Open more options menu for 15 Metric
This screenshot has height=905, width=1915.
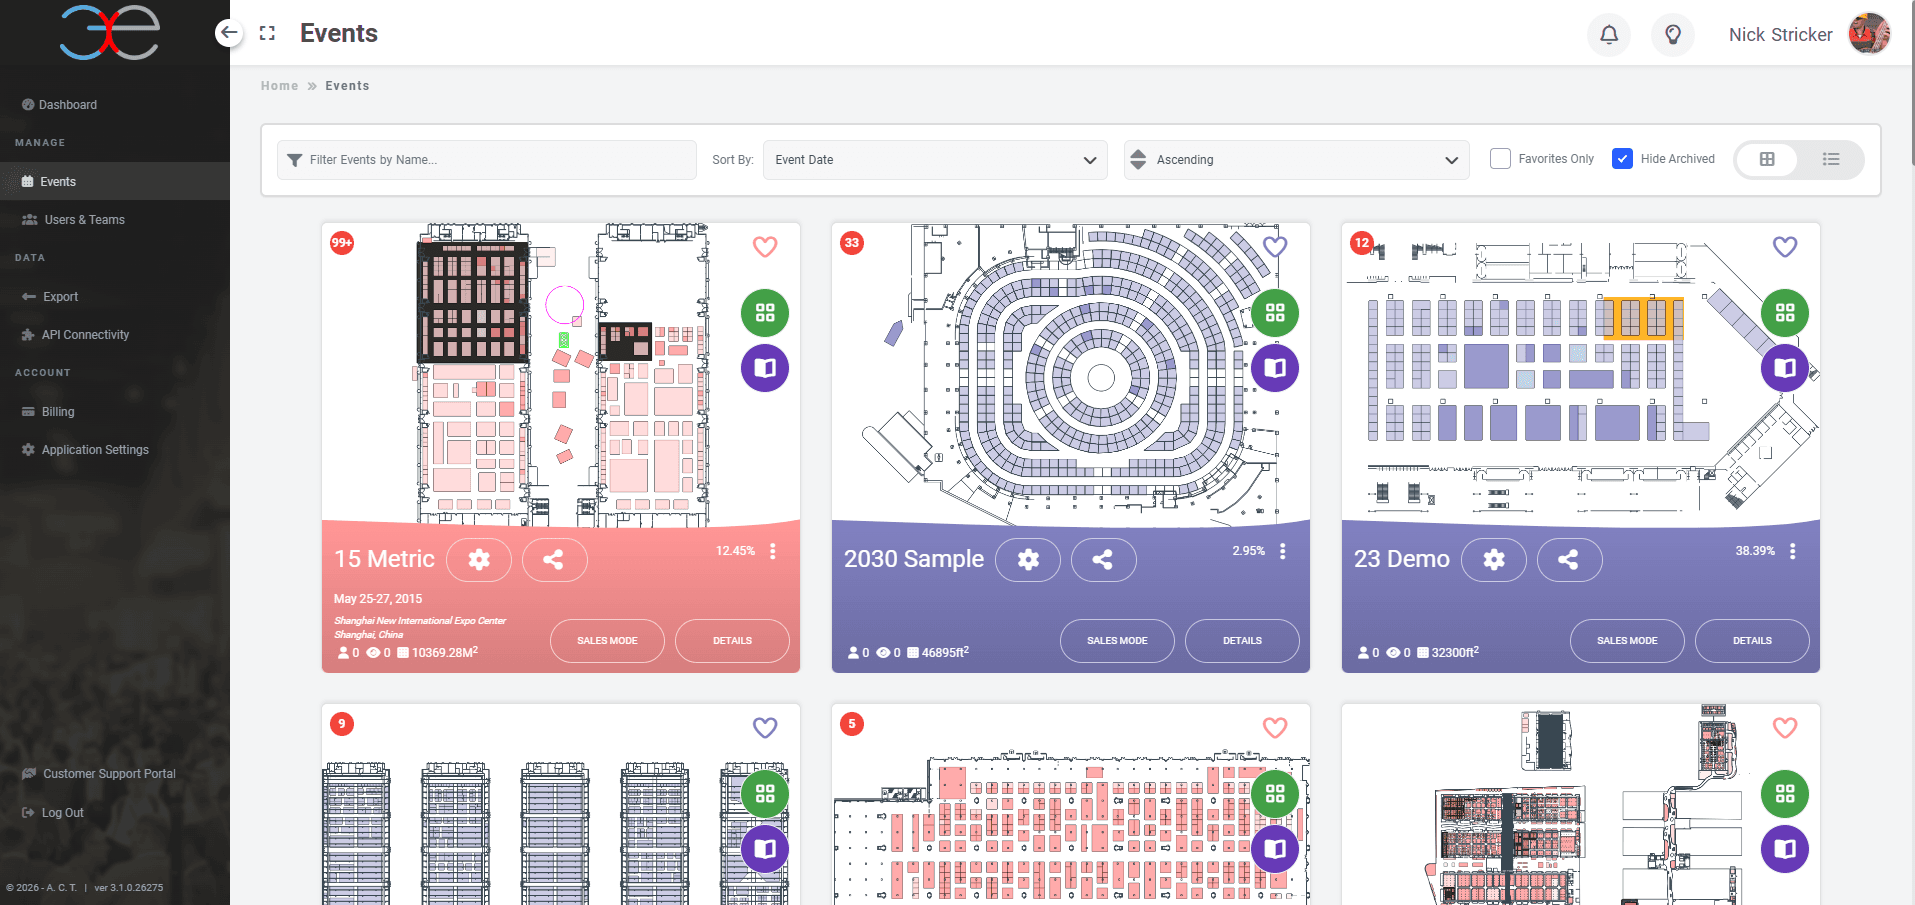[773, 551]
